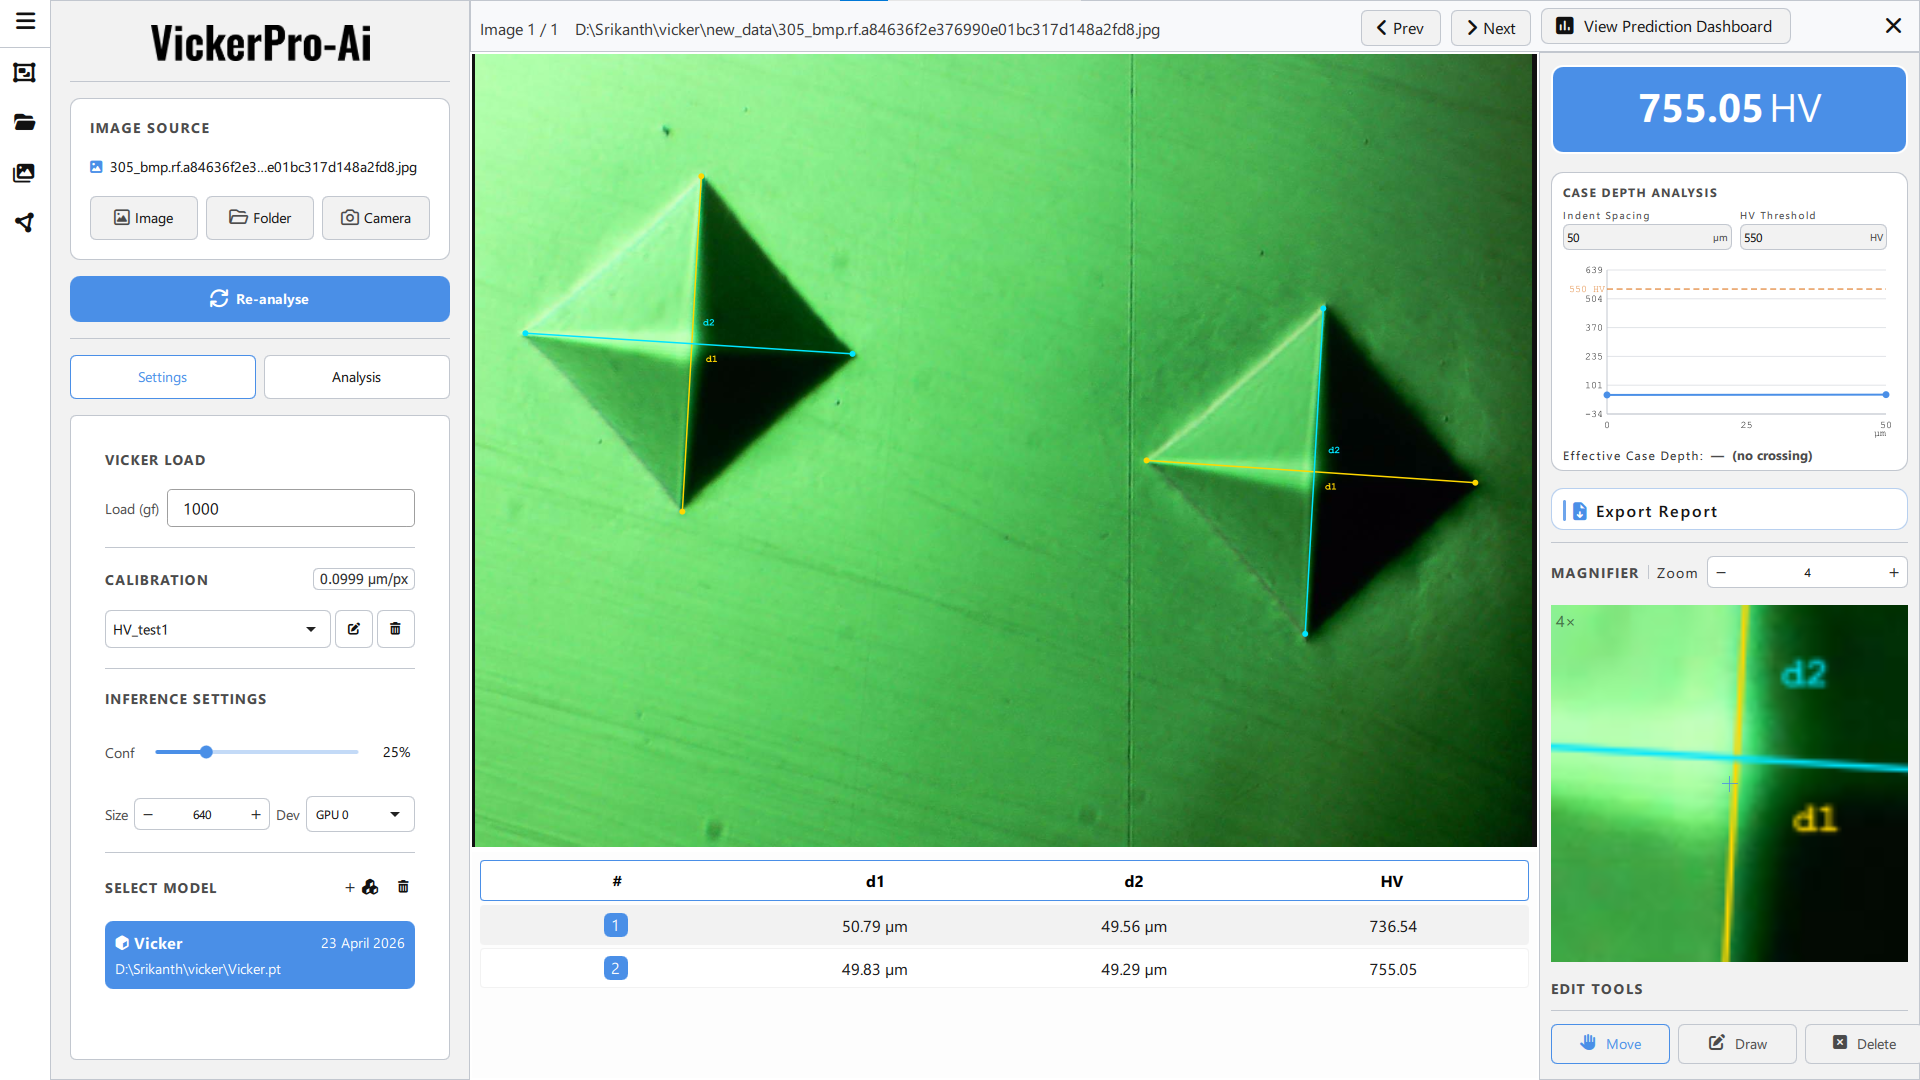Click the Camera source button
This screenshot has width=1920, height=1080.
pos(376,218)
